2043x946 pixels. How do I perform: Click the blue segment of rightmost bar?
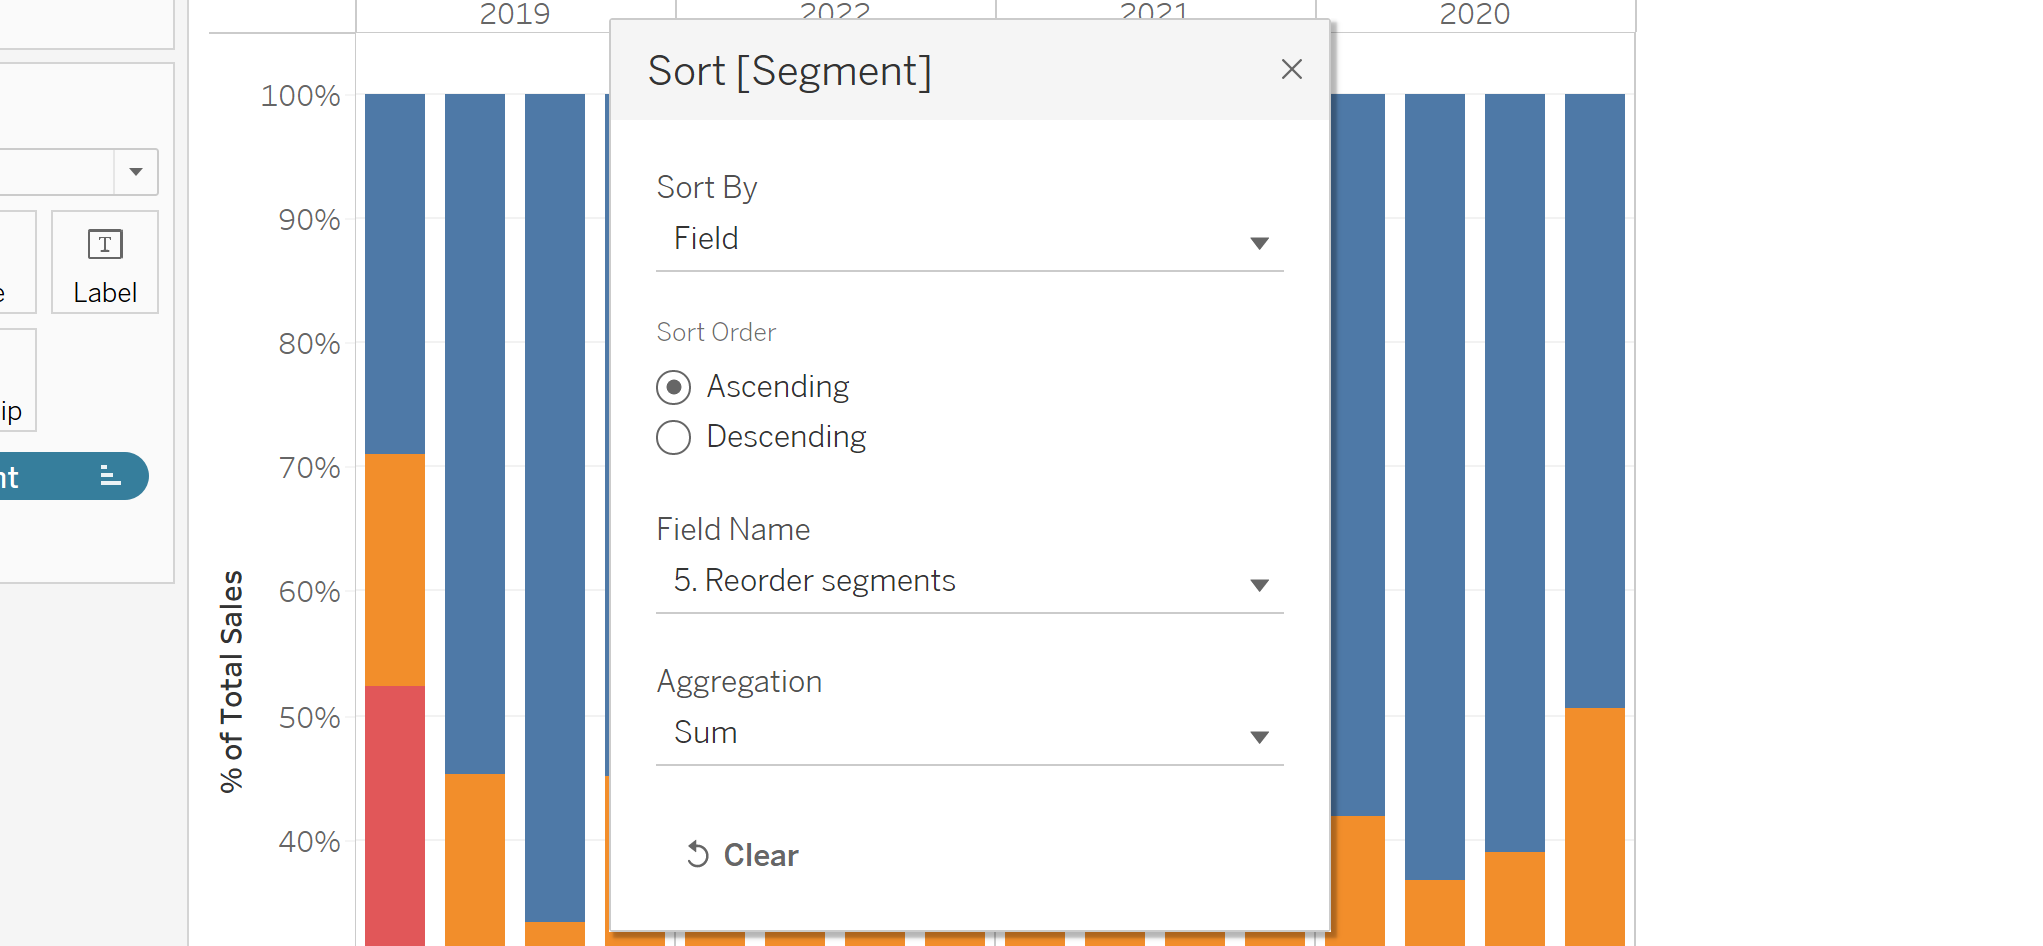[1594, 400]
